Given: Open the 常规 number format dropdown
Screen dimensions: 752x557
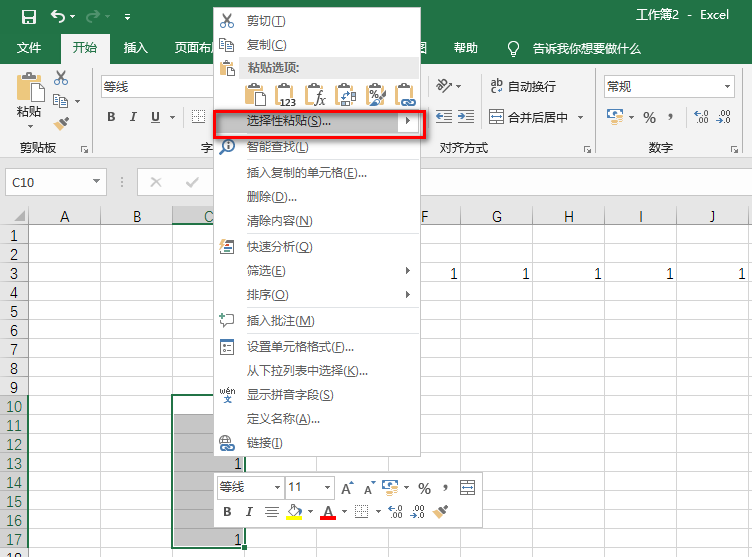Looking at the screenshot, I should pyautogui.click(x=727, y=87).
